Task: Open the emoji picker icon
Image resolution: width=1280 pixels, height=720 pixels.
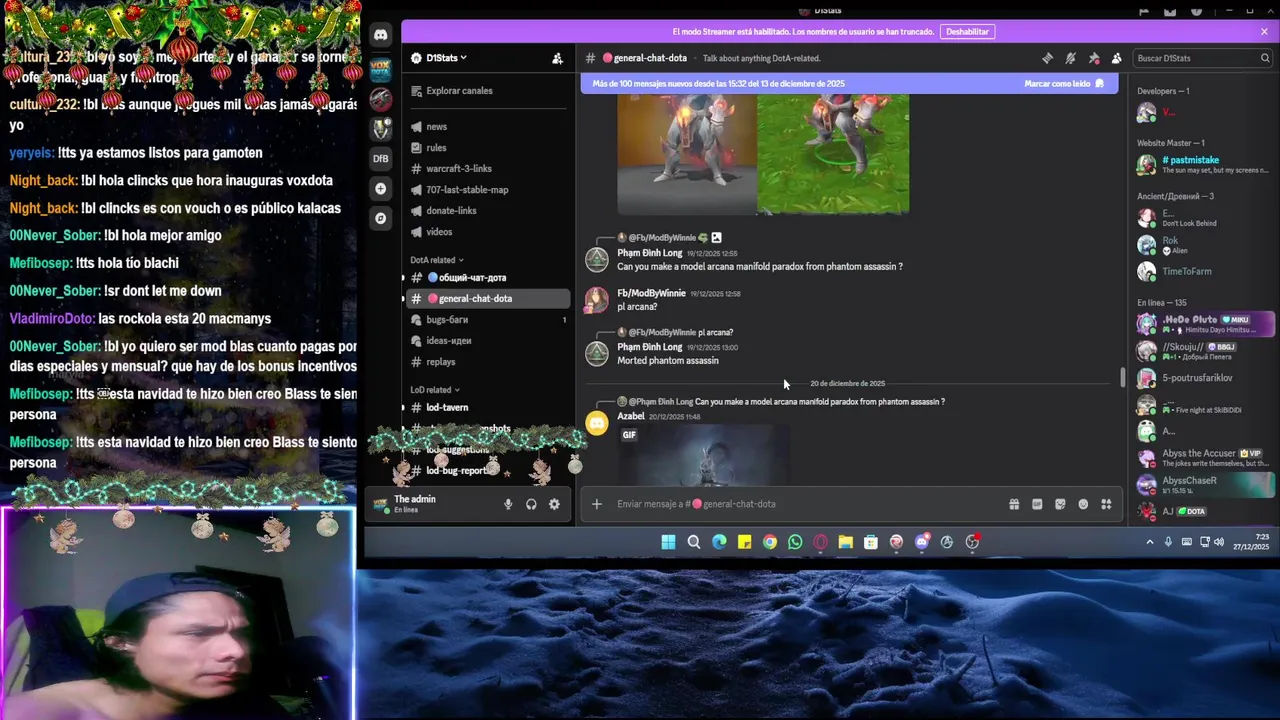Action: pos(1083,504)
